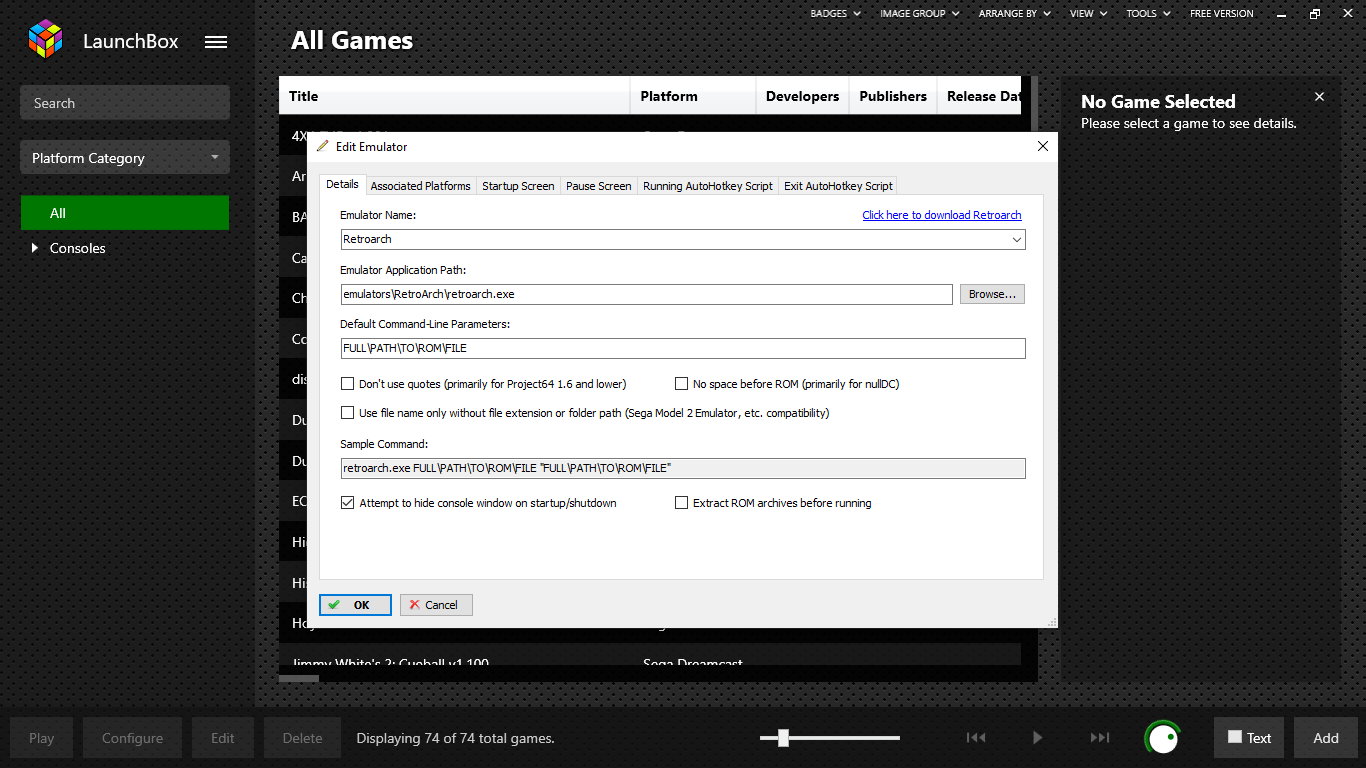Click the Default Command-Line Parameters field

tap(683, 348)
